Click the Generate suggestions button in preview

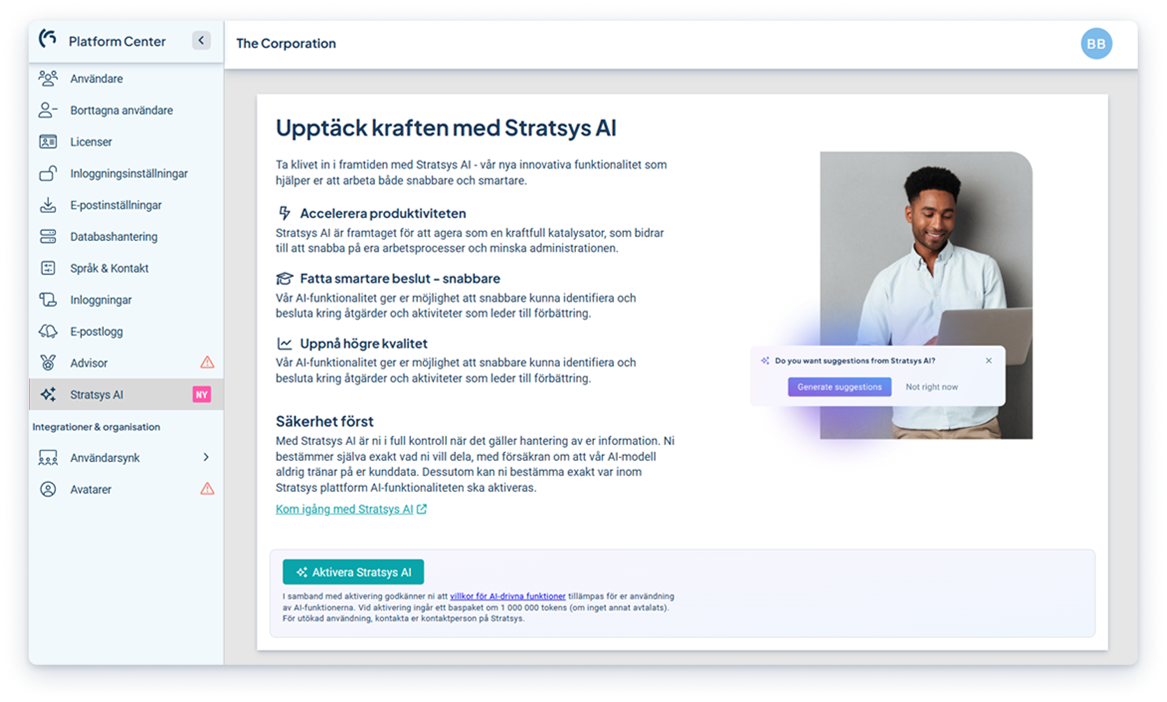tap(839, 387)
